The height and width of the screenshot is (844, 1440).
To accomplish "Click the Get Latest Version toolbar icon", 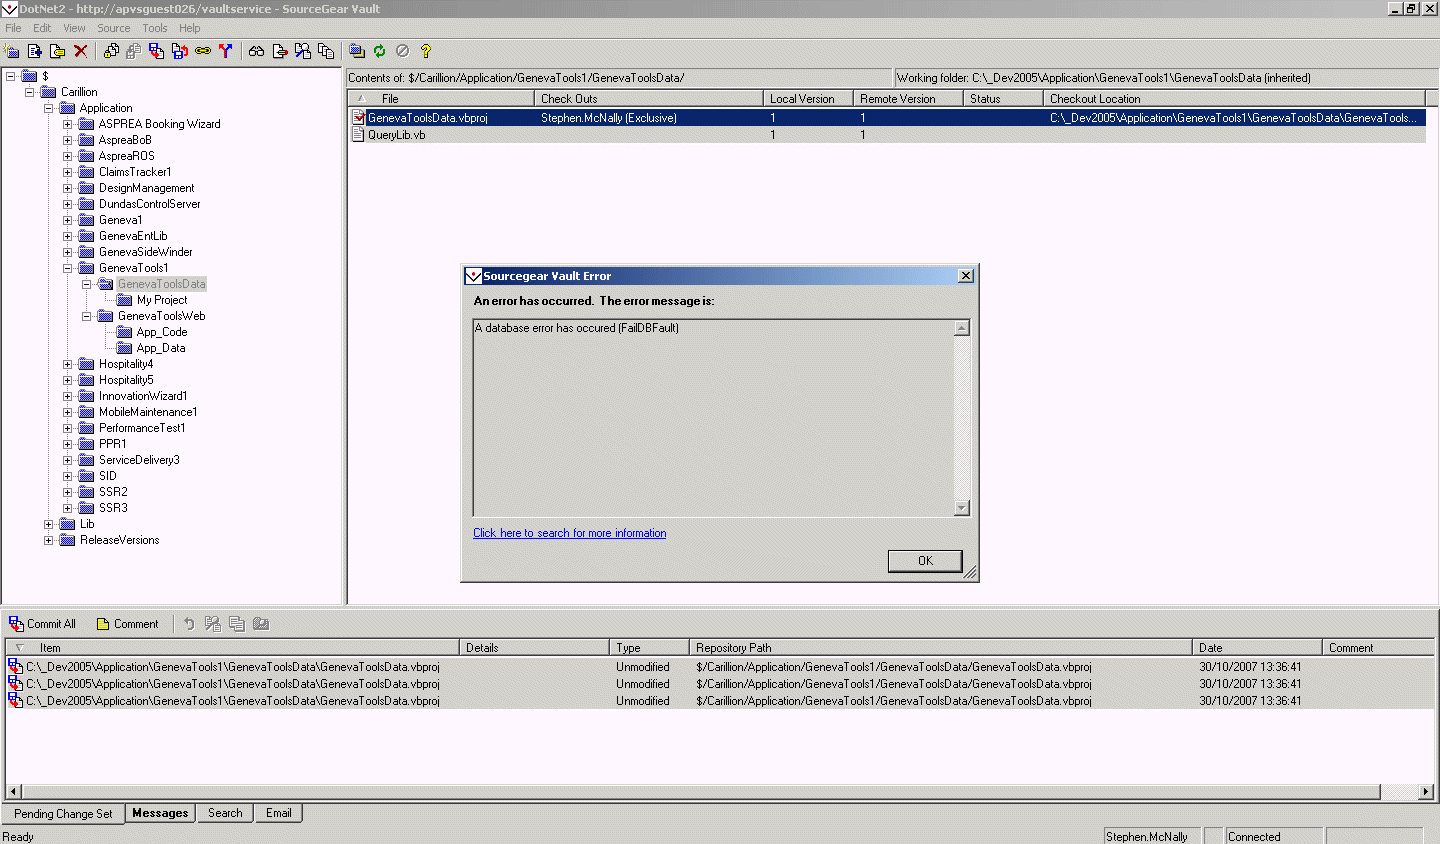I will [157, 51].
